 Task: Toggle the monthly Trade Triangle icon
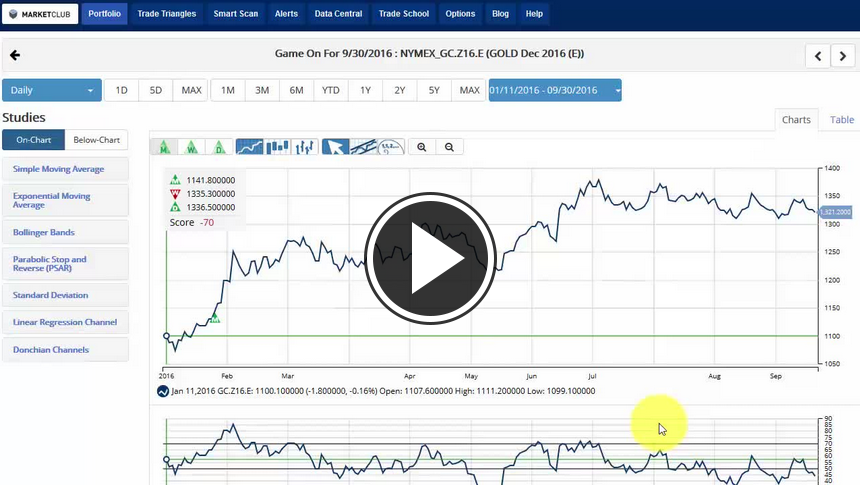click(x=164, y=147)
